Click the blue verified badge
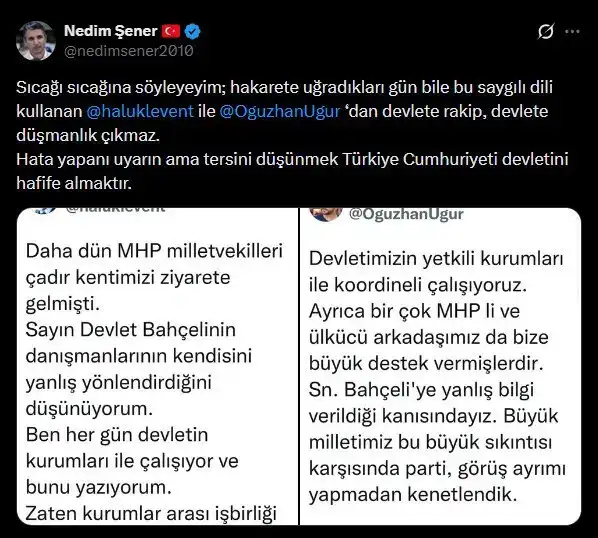598x538 pixels. click(193, 32)
